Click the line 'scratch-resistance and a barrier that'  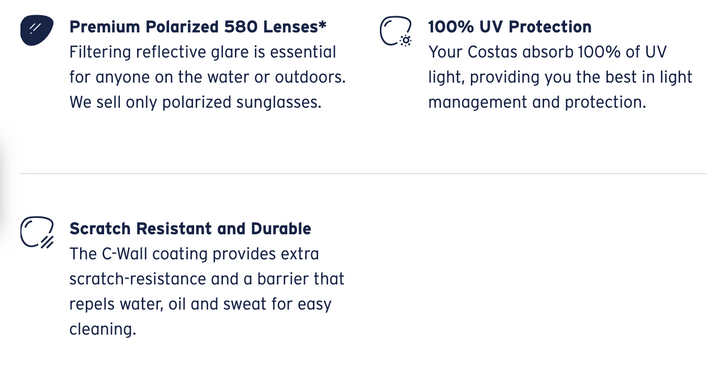pos(207,279)
